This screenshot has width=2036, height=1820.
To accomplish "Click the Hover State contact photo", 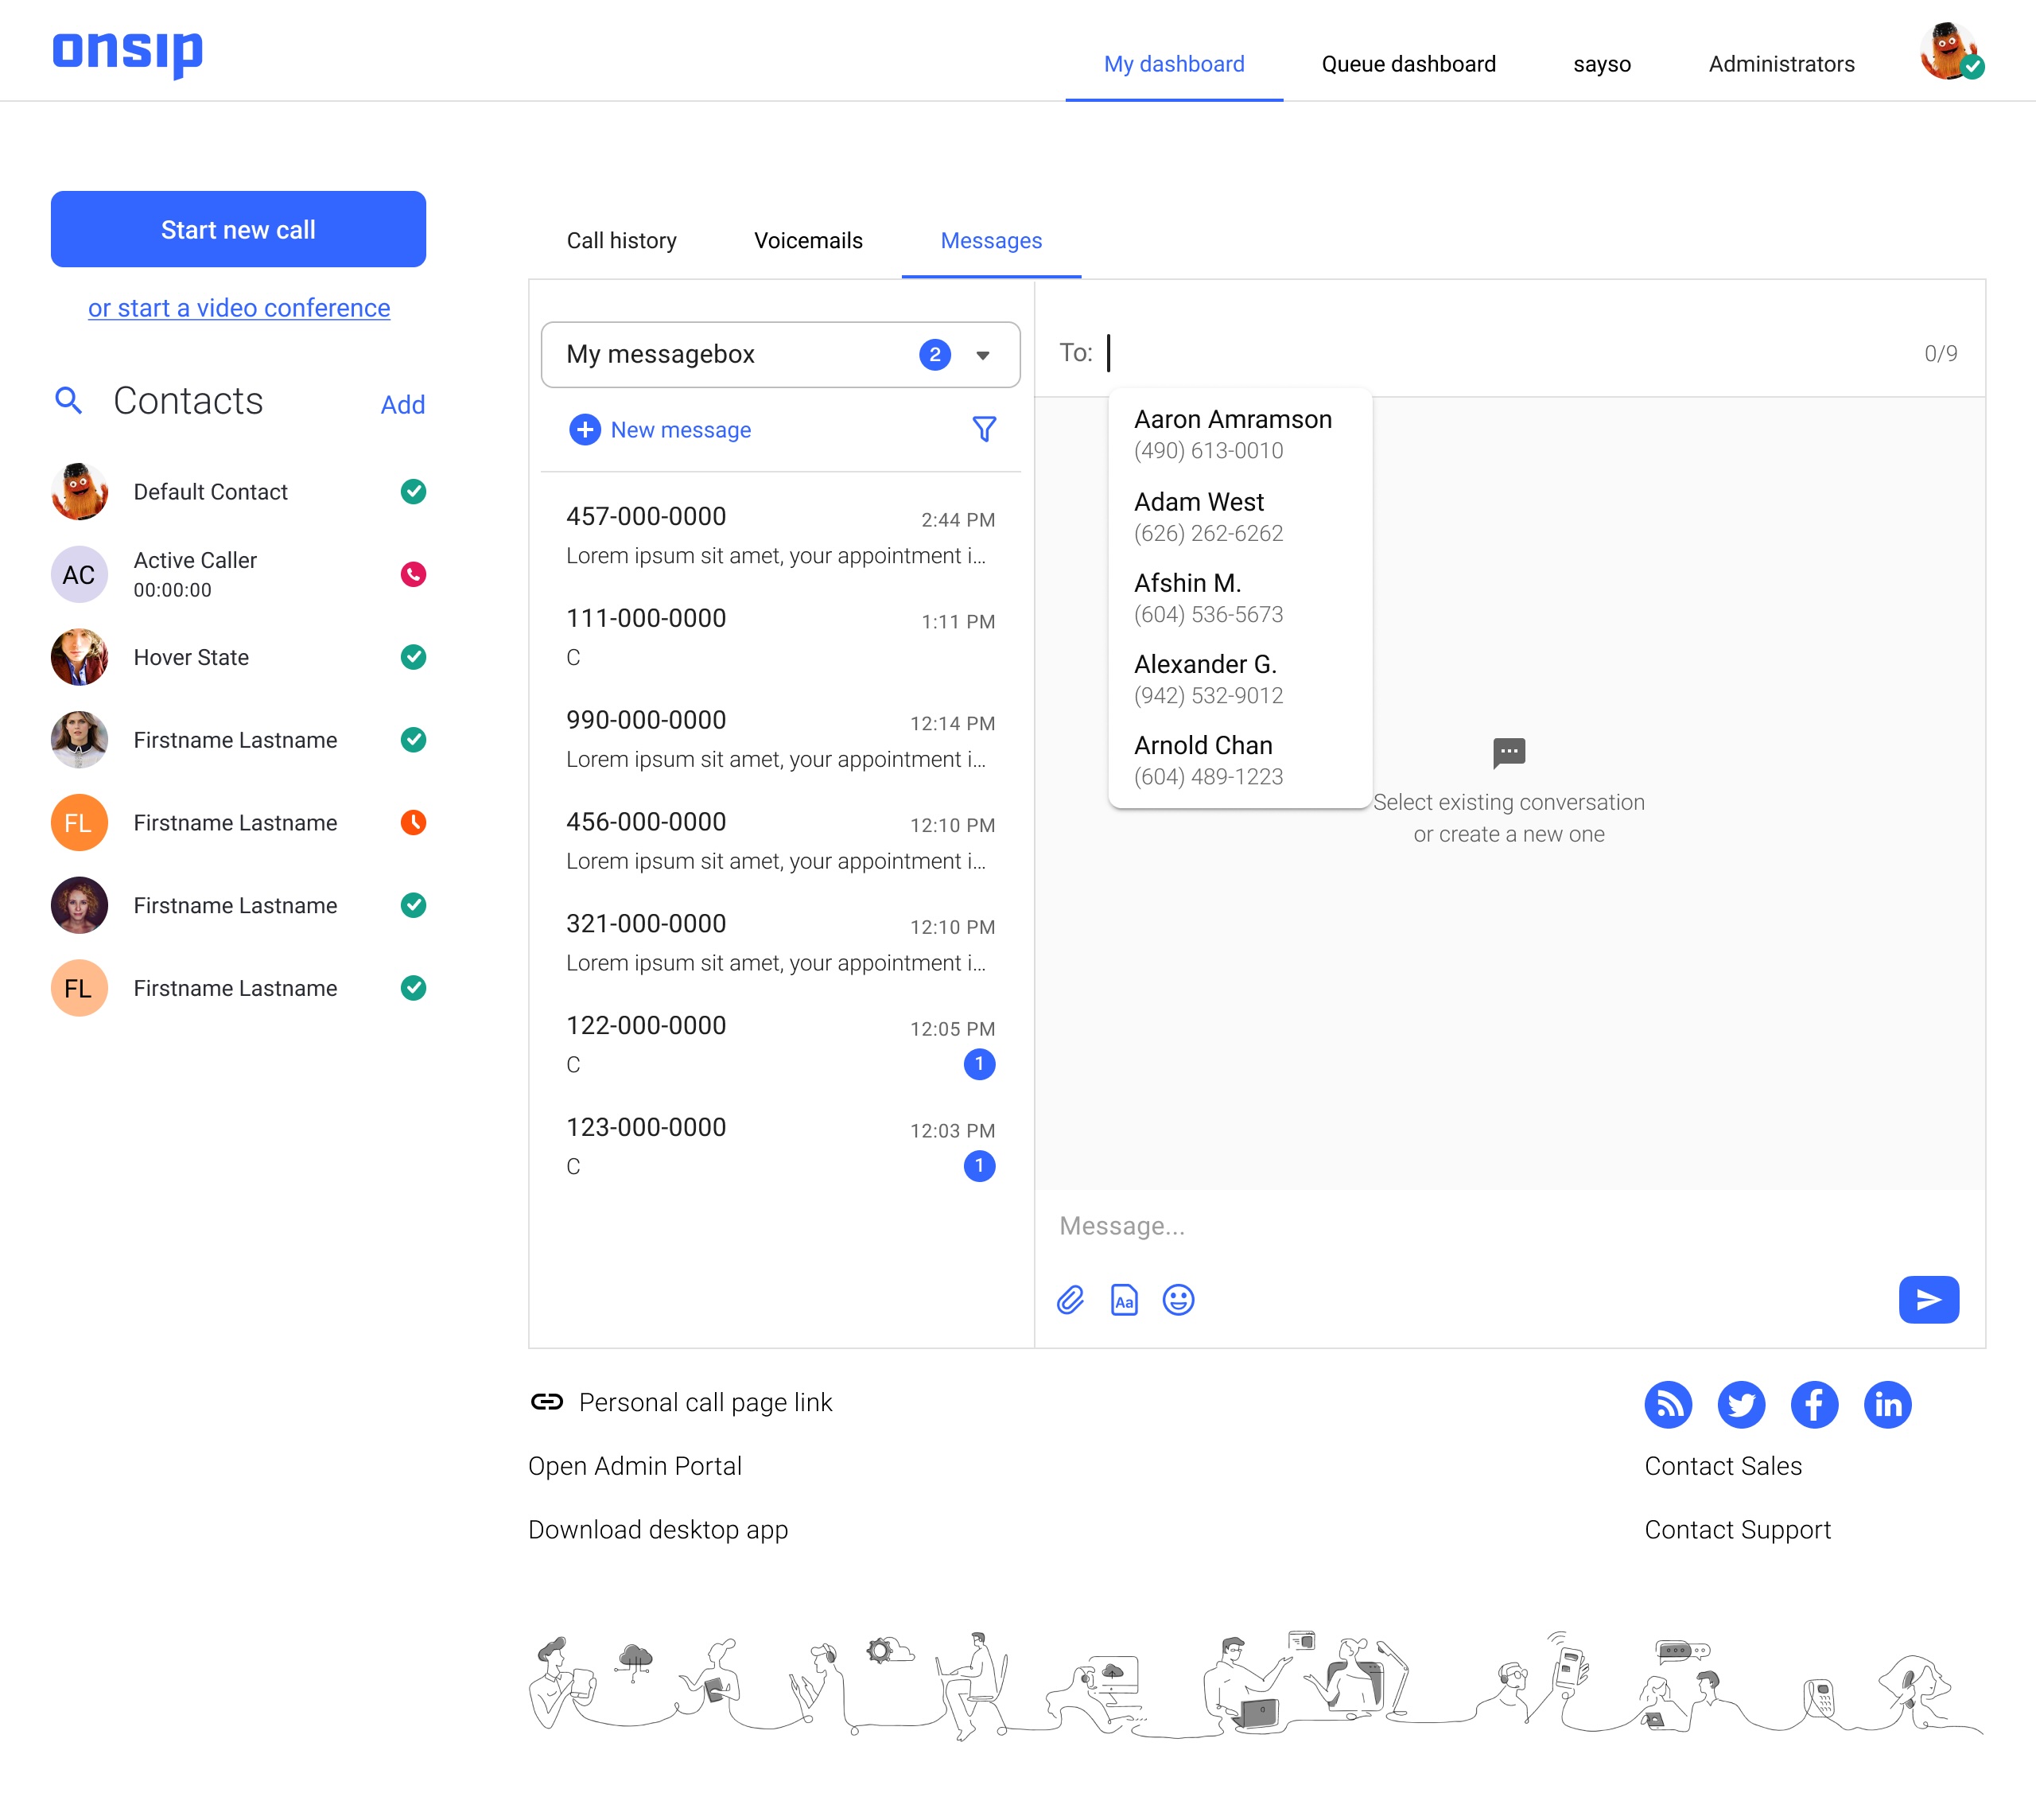I will coord(79,657).
